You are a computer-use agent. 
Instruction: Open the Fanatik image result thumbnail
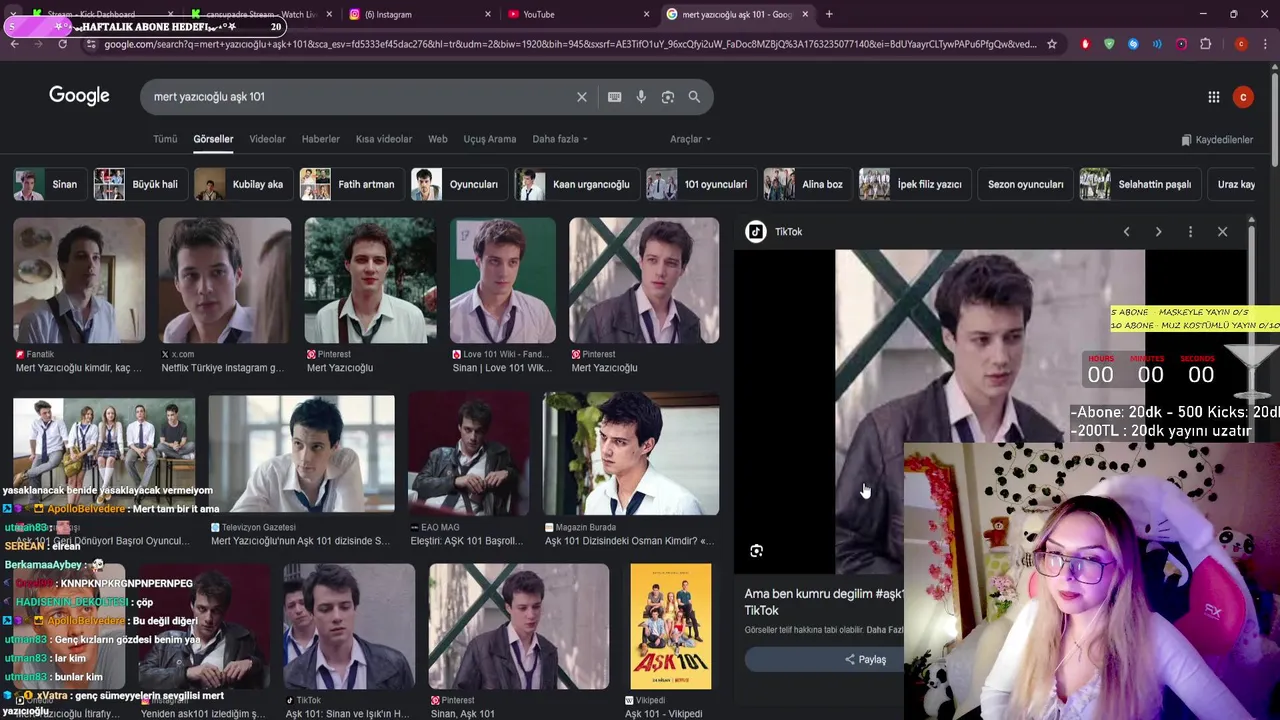(x=79, y=281)
